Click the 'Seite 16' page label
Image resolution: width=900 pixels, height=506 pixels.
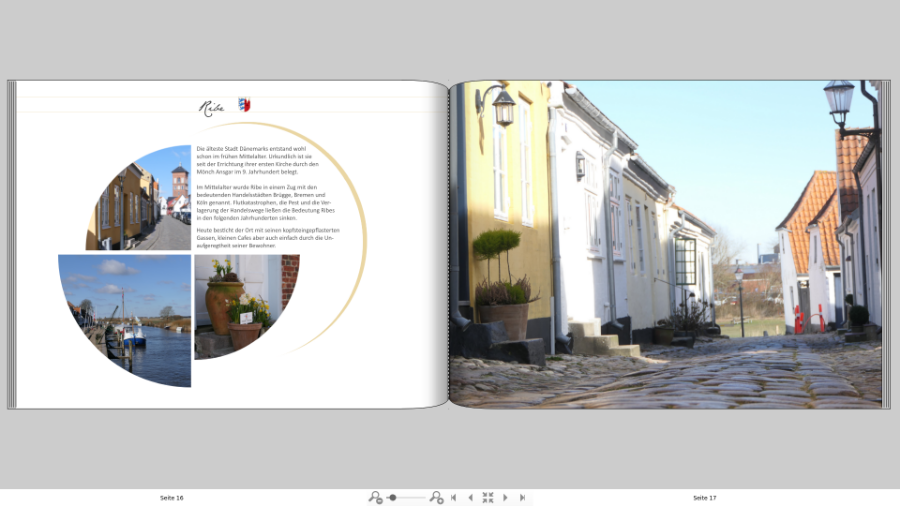(x=172, y=497)
